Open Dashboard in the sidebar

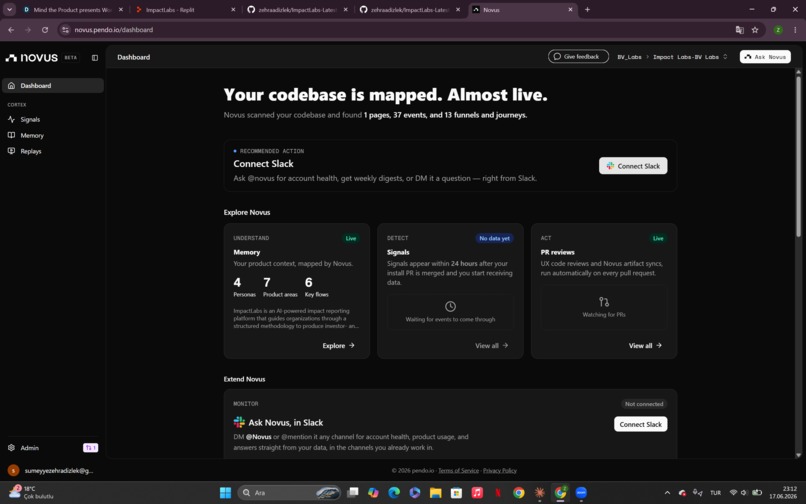coord(53,85)
